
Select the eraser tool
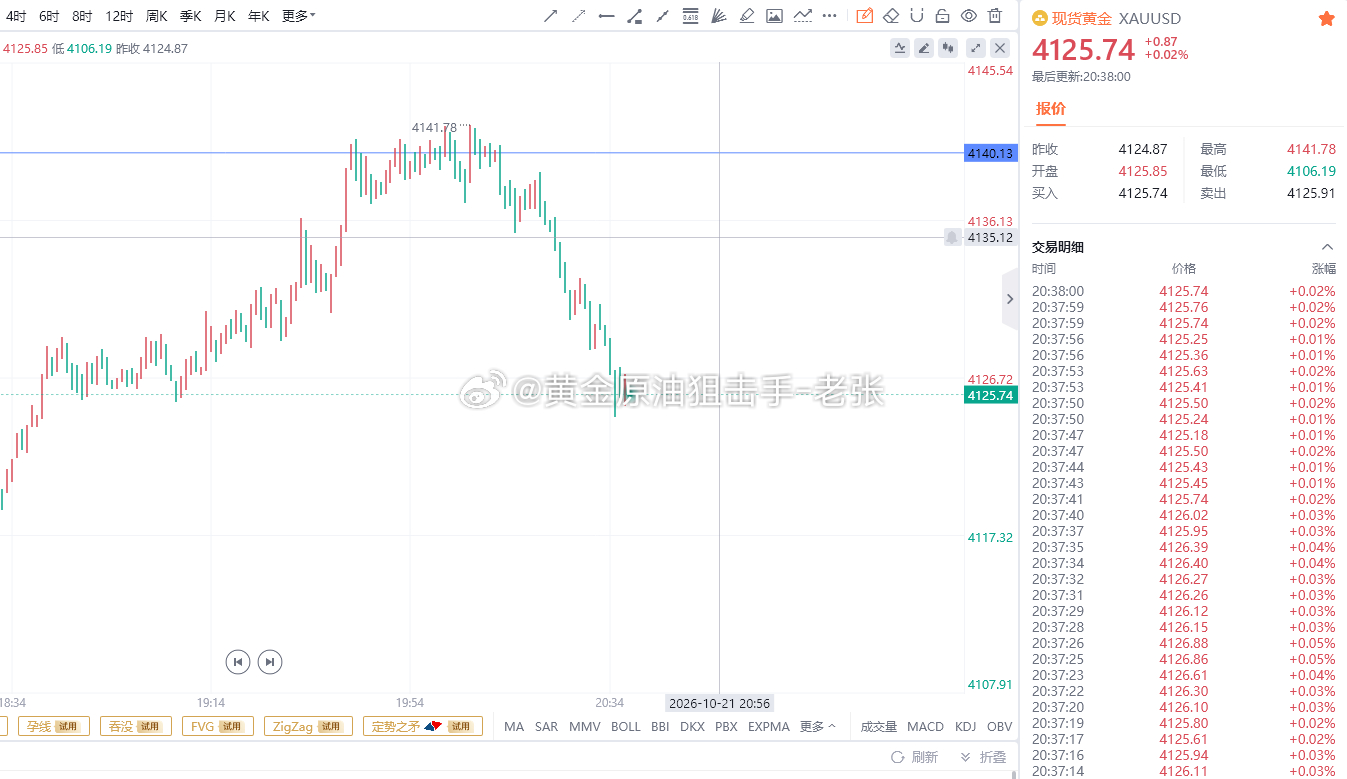892,16
